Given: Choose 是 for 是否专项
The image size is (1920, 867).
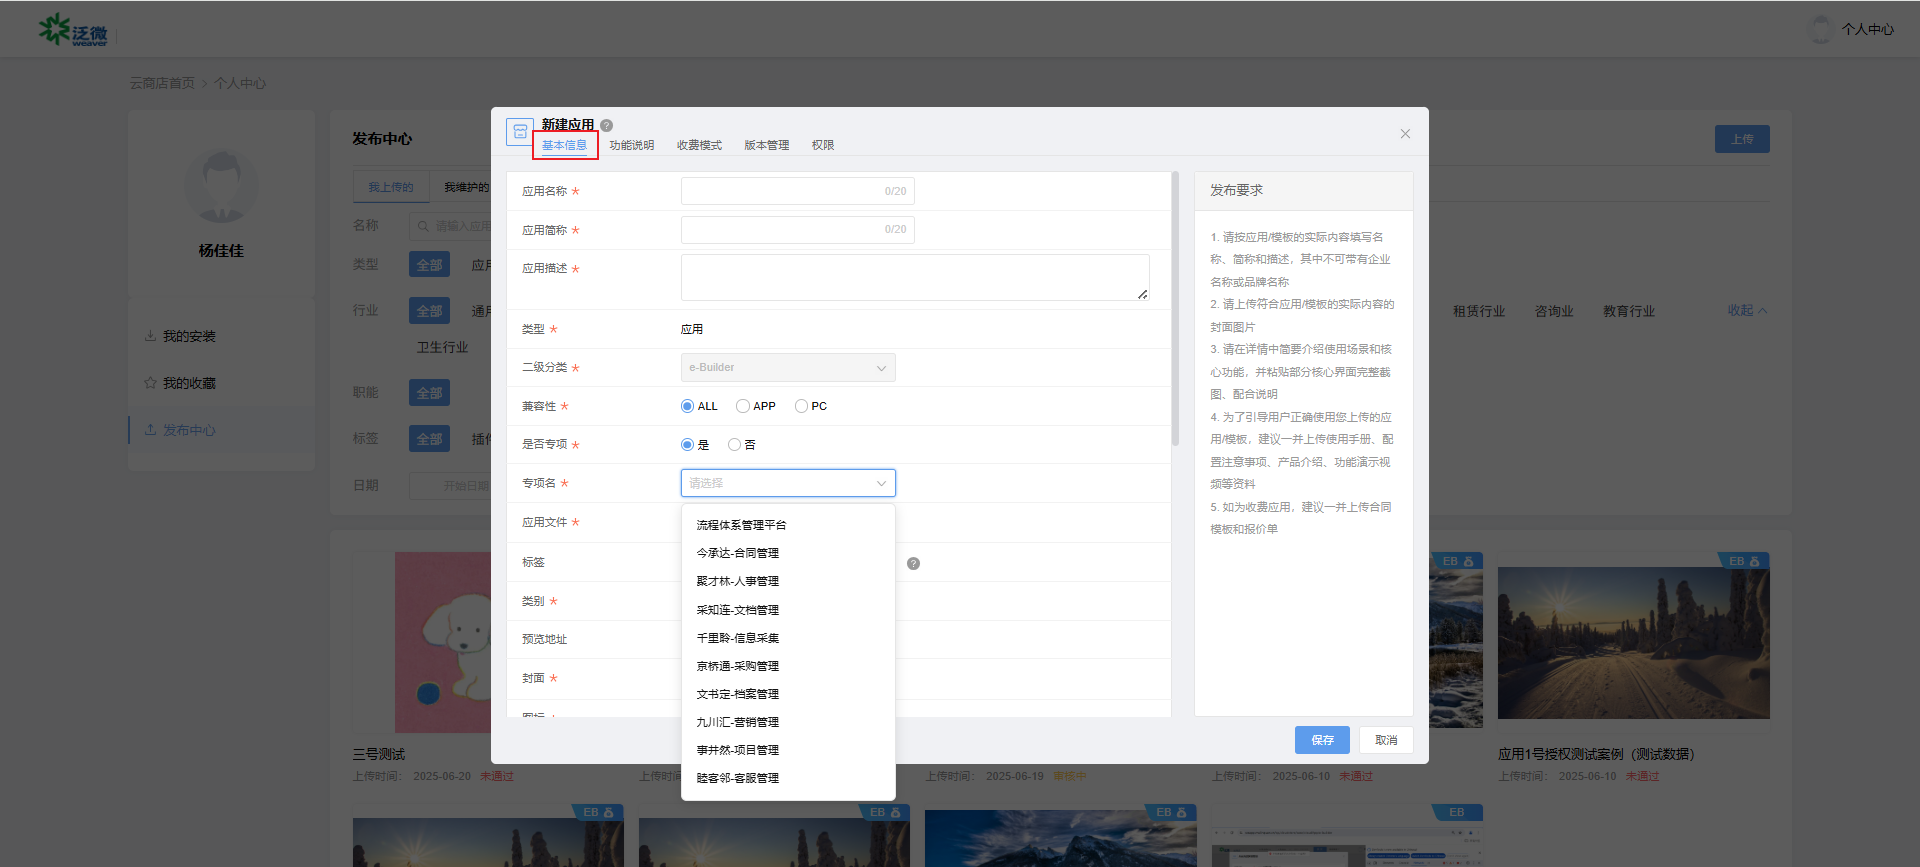Looking at the screenshot, I should point(687,445).
